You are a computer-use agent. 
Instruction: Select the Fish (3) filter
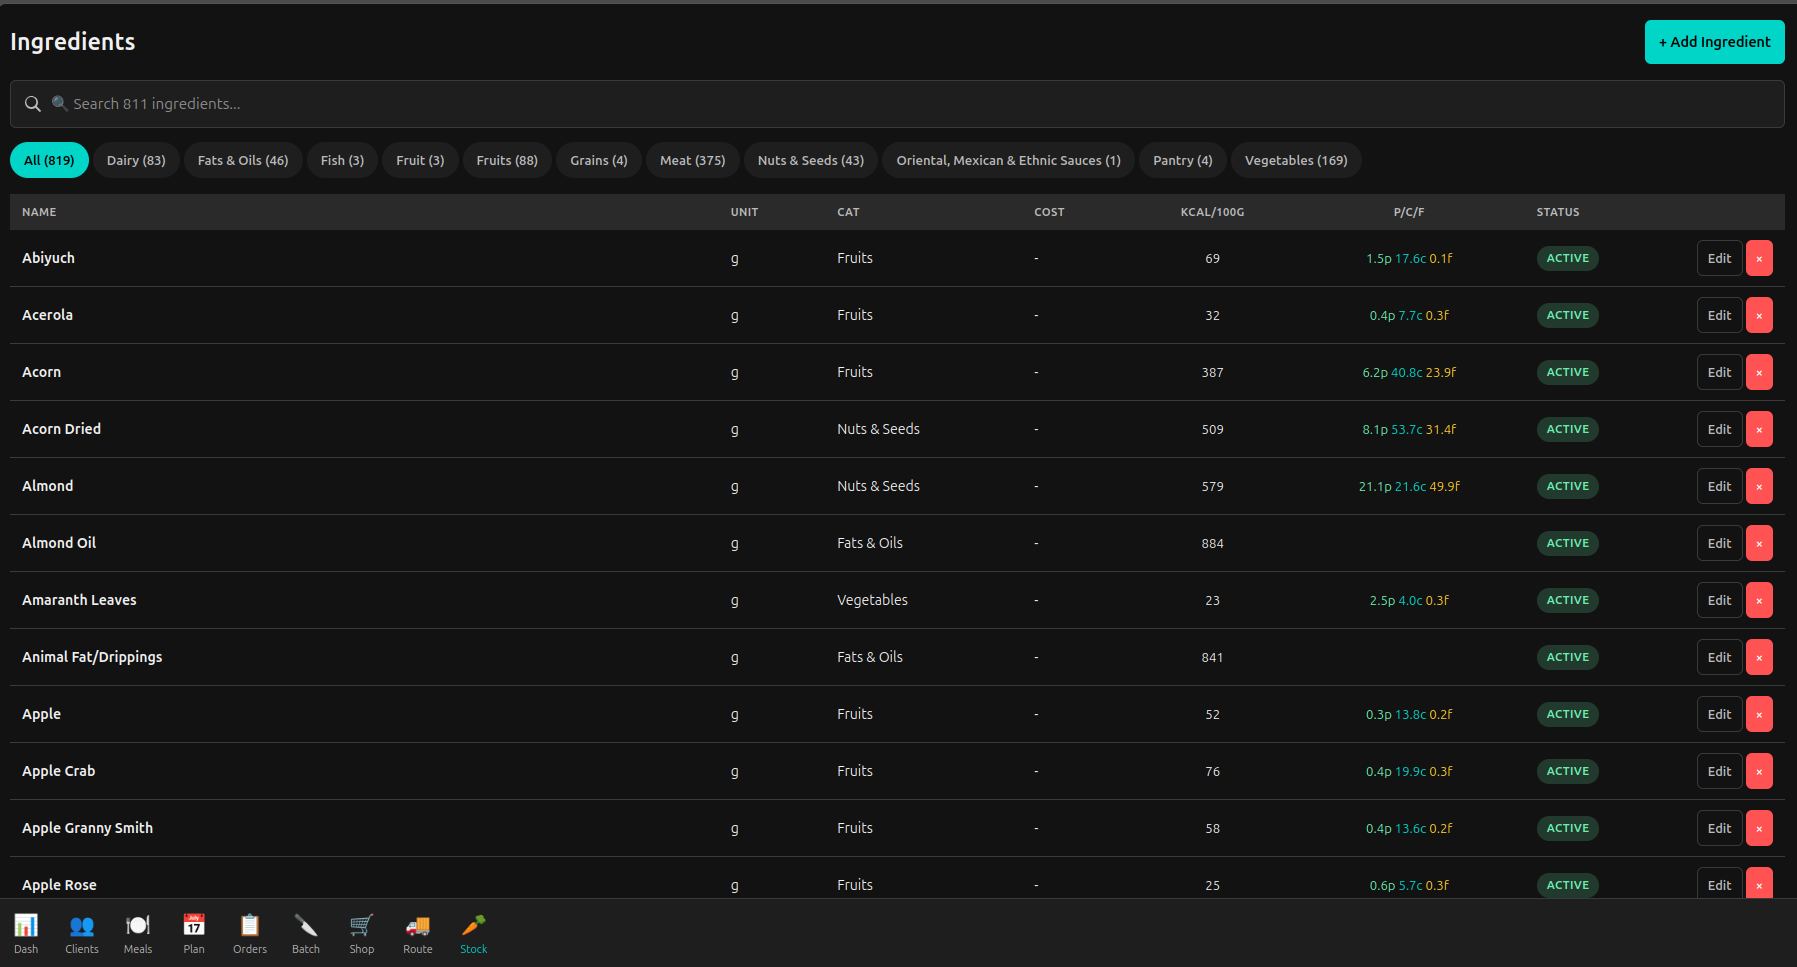pos(342,160)
